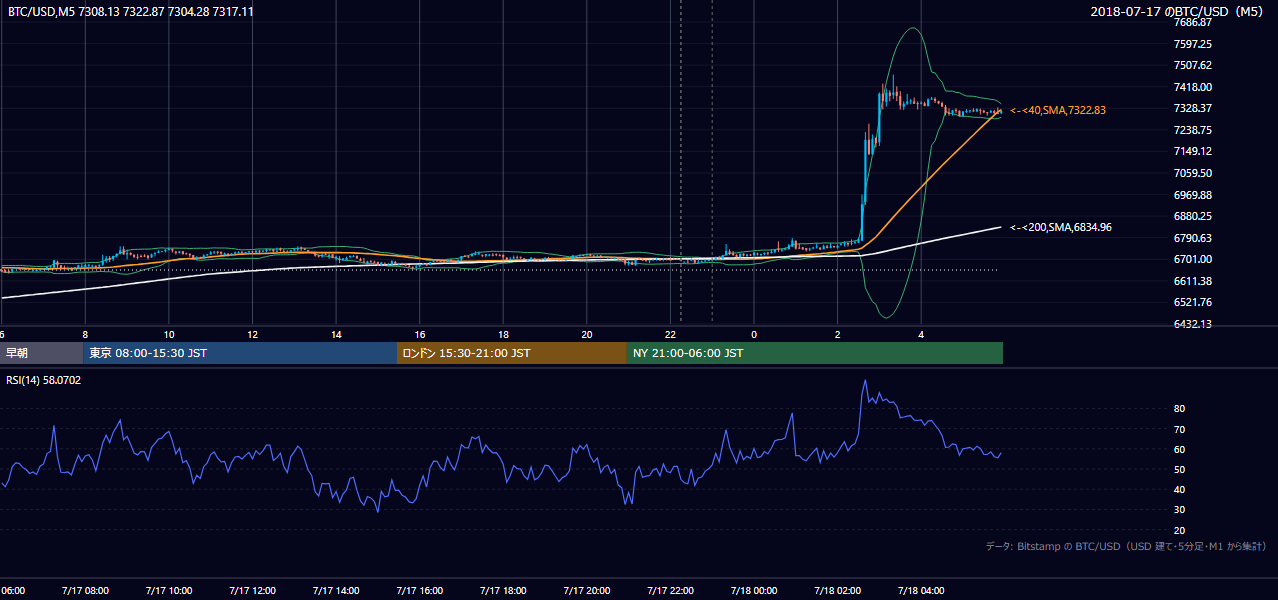Click the orange '<-<40,SMA,7322.83' label

tap(1058, 110)
